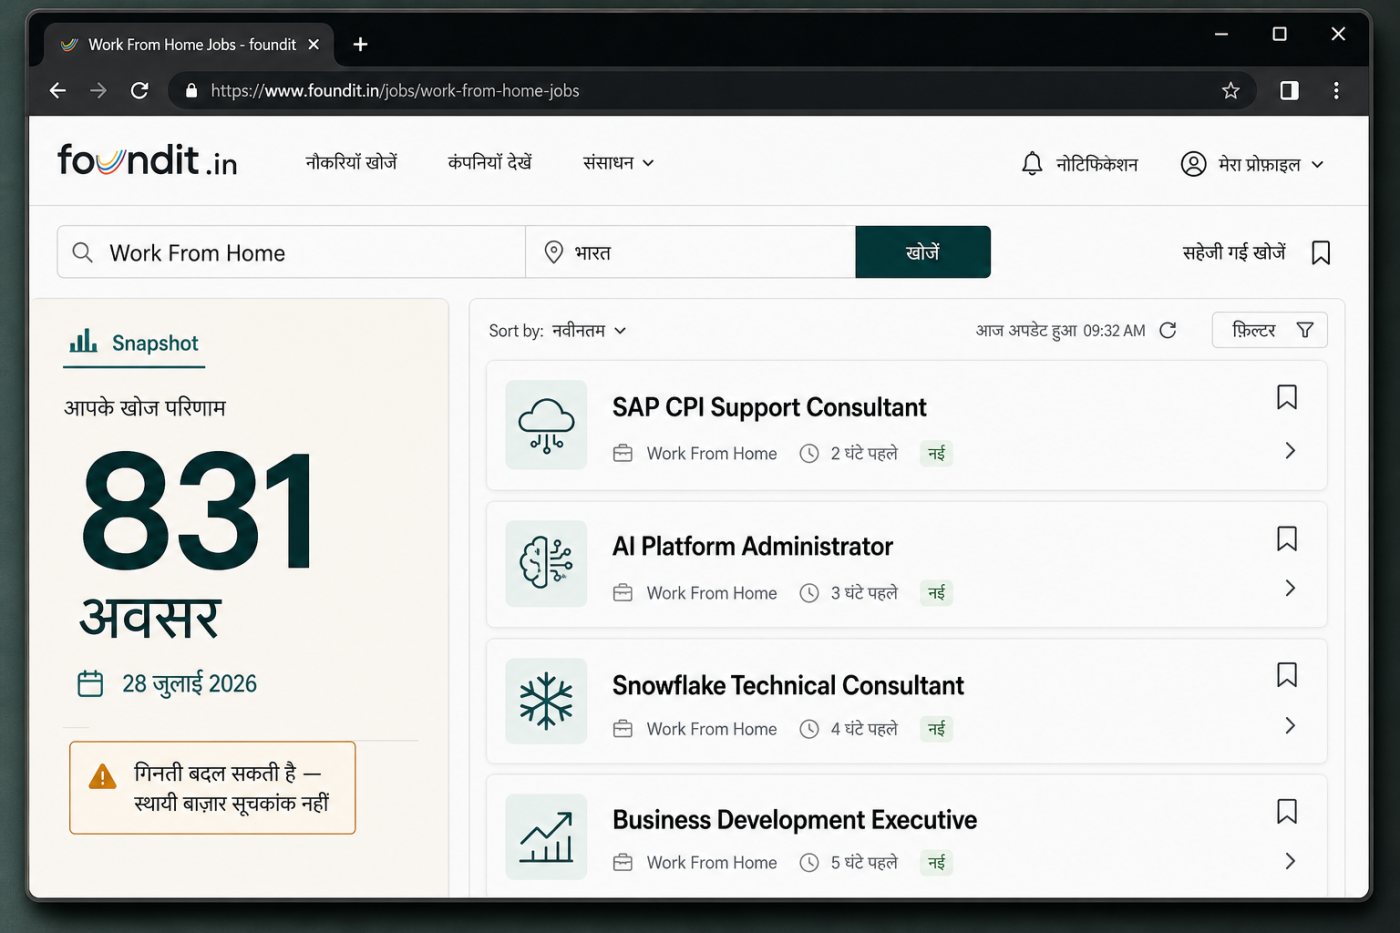
Task: Reload the page with the refresh icon
Action: [x=140, y=91]
